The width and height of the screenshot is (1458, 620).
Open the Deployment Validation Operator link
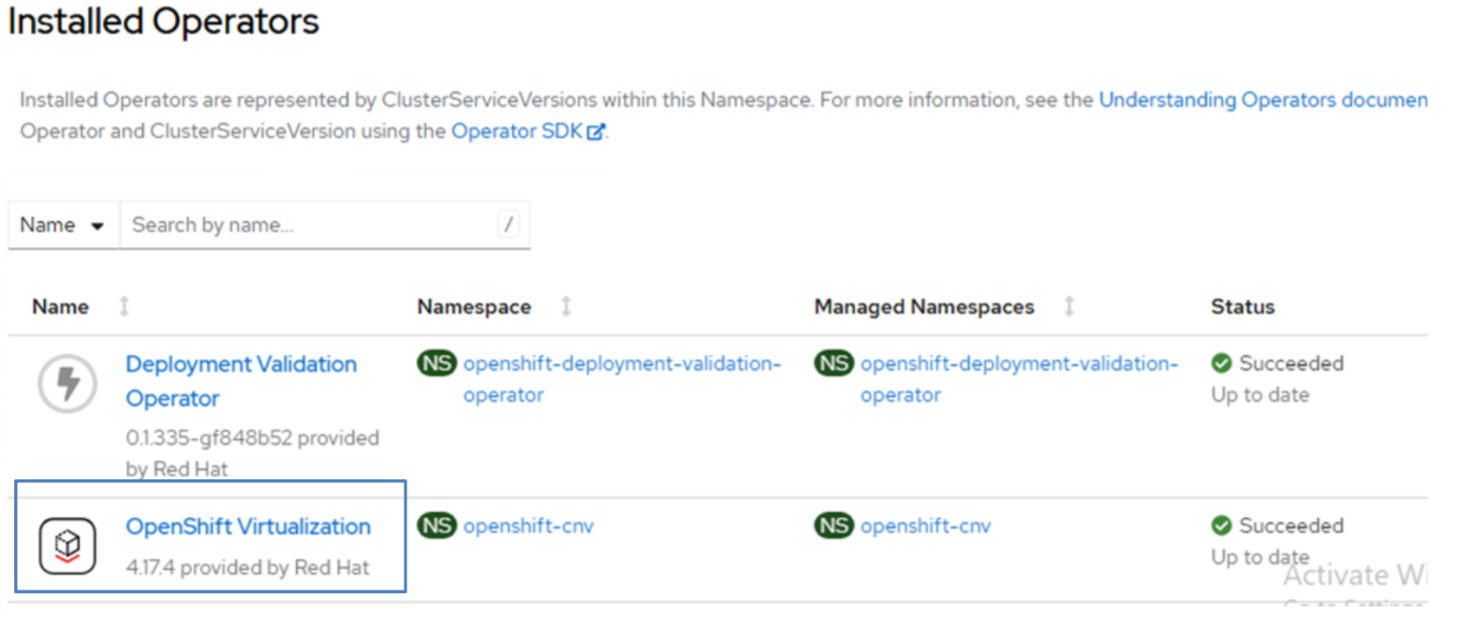coord(241,381)
